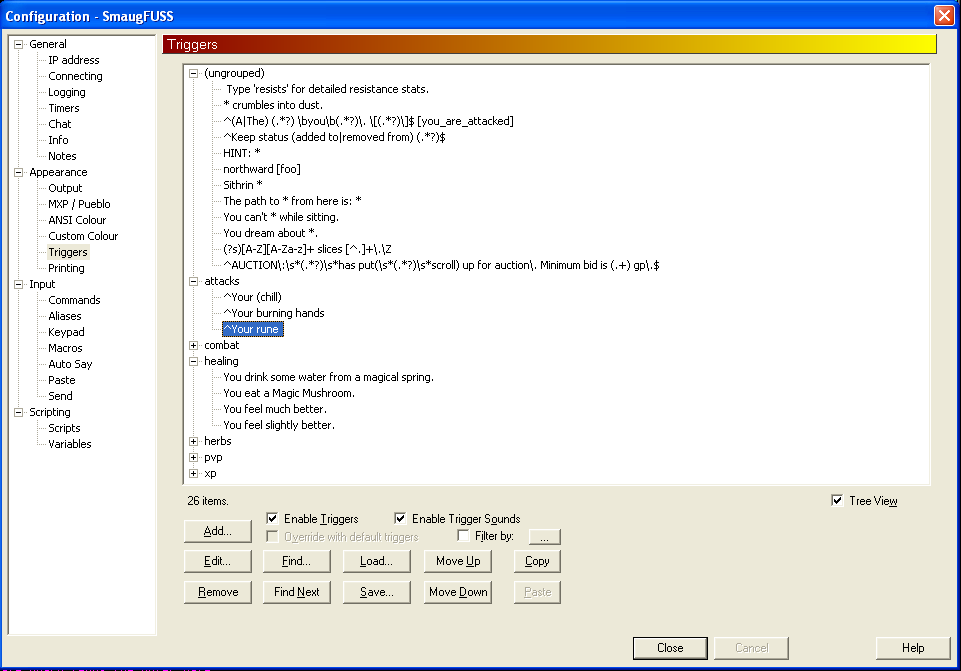
Task: Expand the combat trigger group
Action: pyautogui.click(x=194, y=346)
